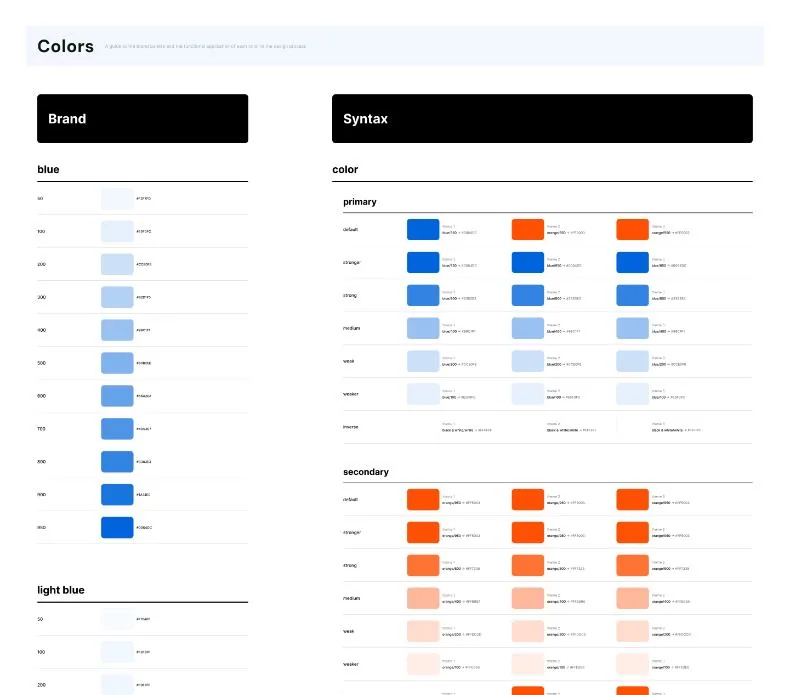Select primary weak theme 2 swatch

click(528, 361)
